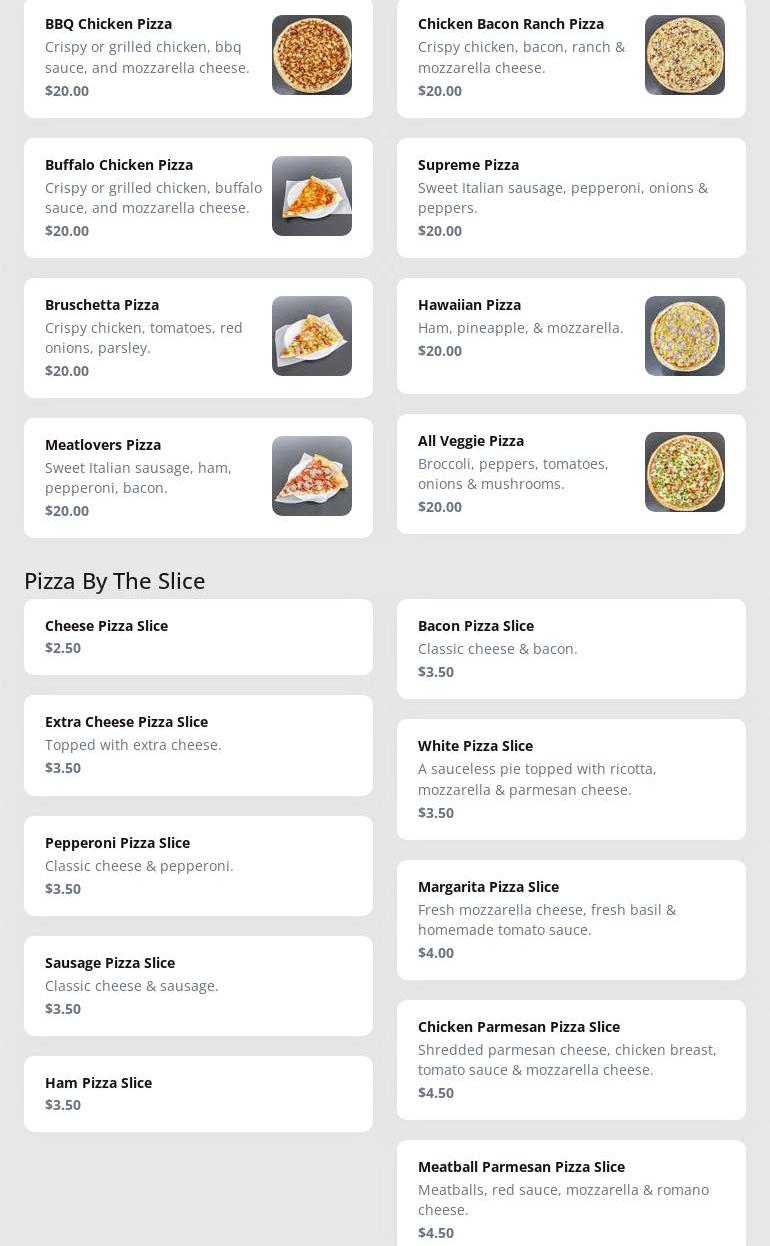
Task: Choose the Extra Cheese Pizza Slice title
Action: pos(126,722)
